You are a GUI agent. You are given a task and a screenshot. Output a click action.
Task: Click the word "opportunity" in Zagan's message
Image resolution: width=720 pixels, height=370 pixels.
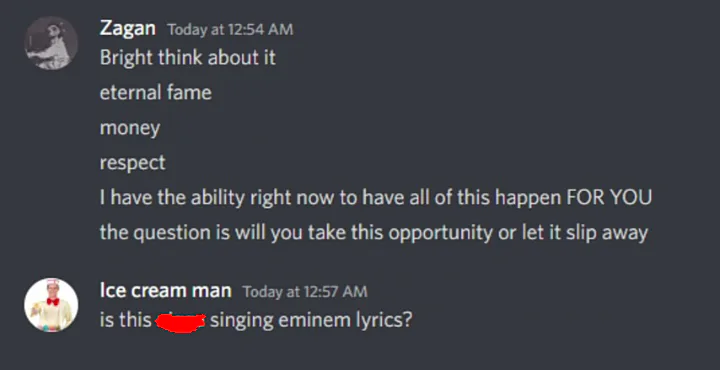(x=440, y=233)
